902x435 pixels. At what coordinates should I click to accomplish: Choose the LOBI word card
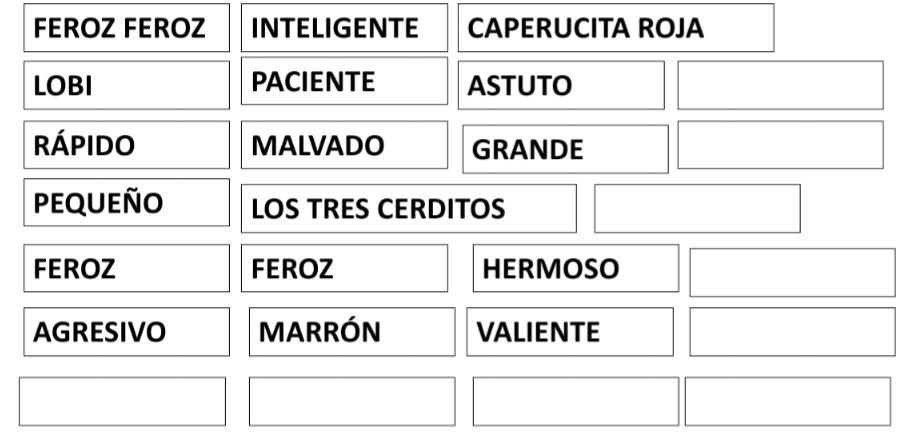click(x=127, y=85)
